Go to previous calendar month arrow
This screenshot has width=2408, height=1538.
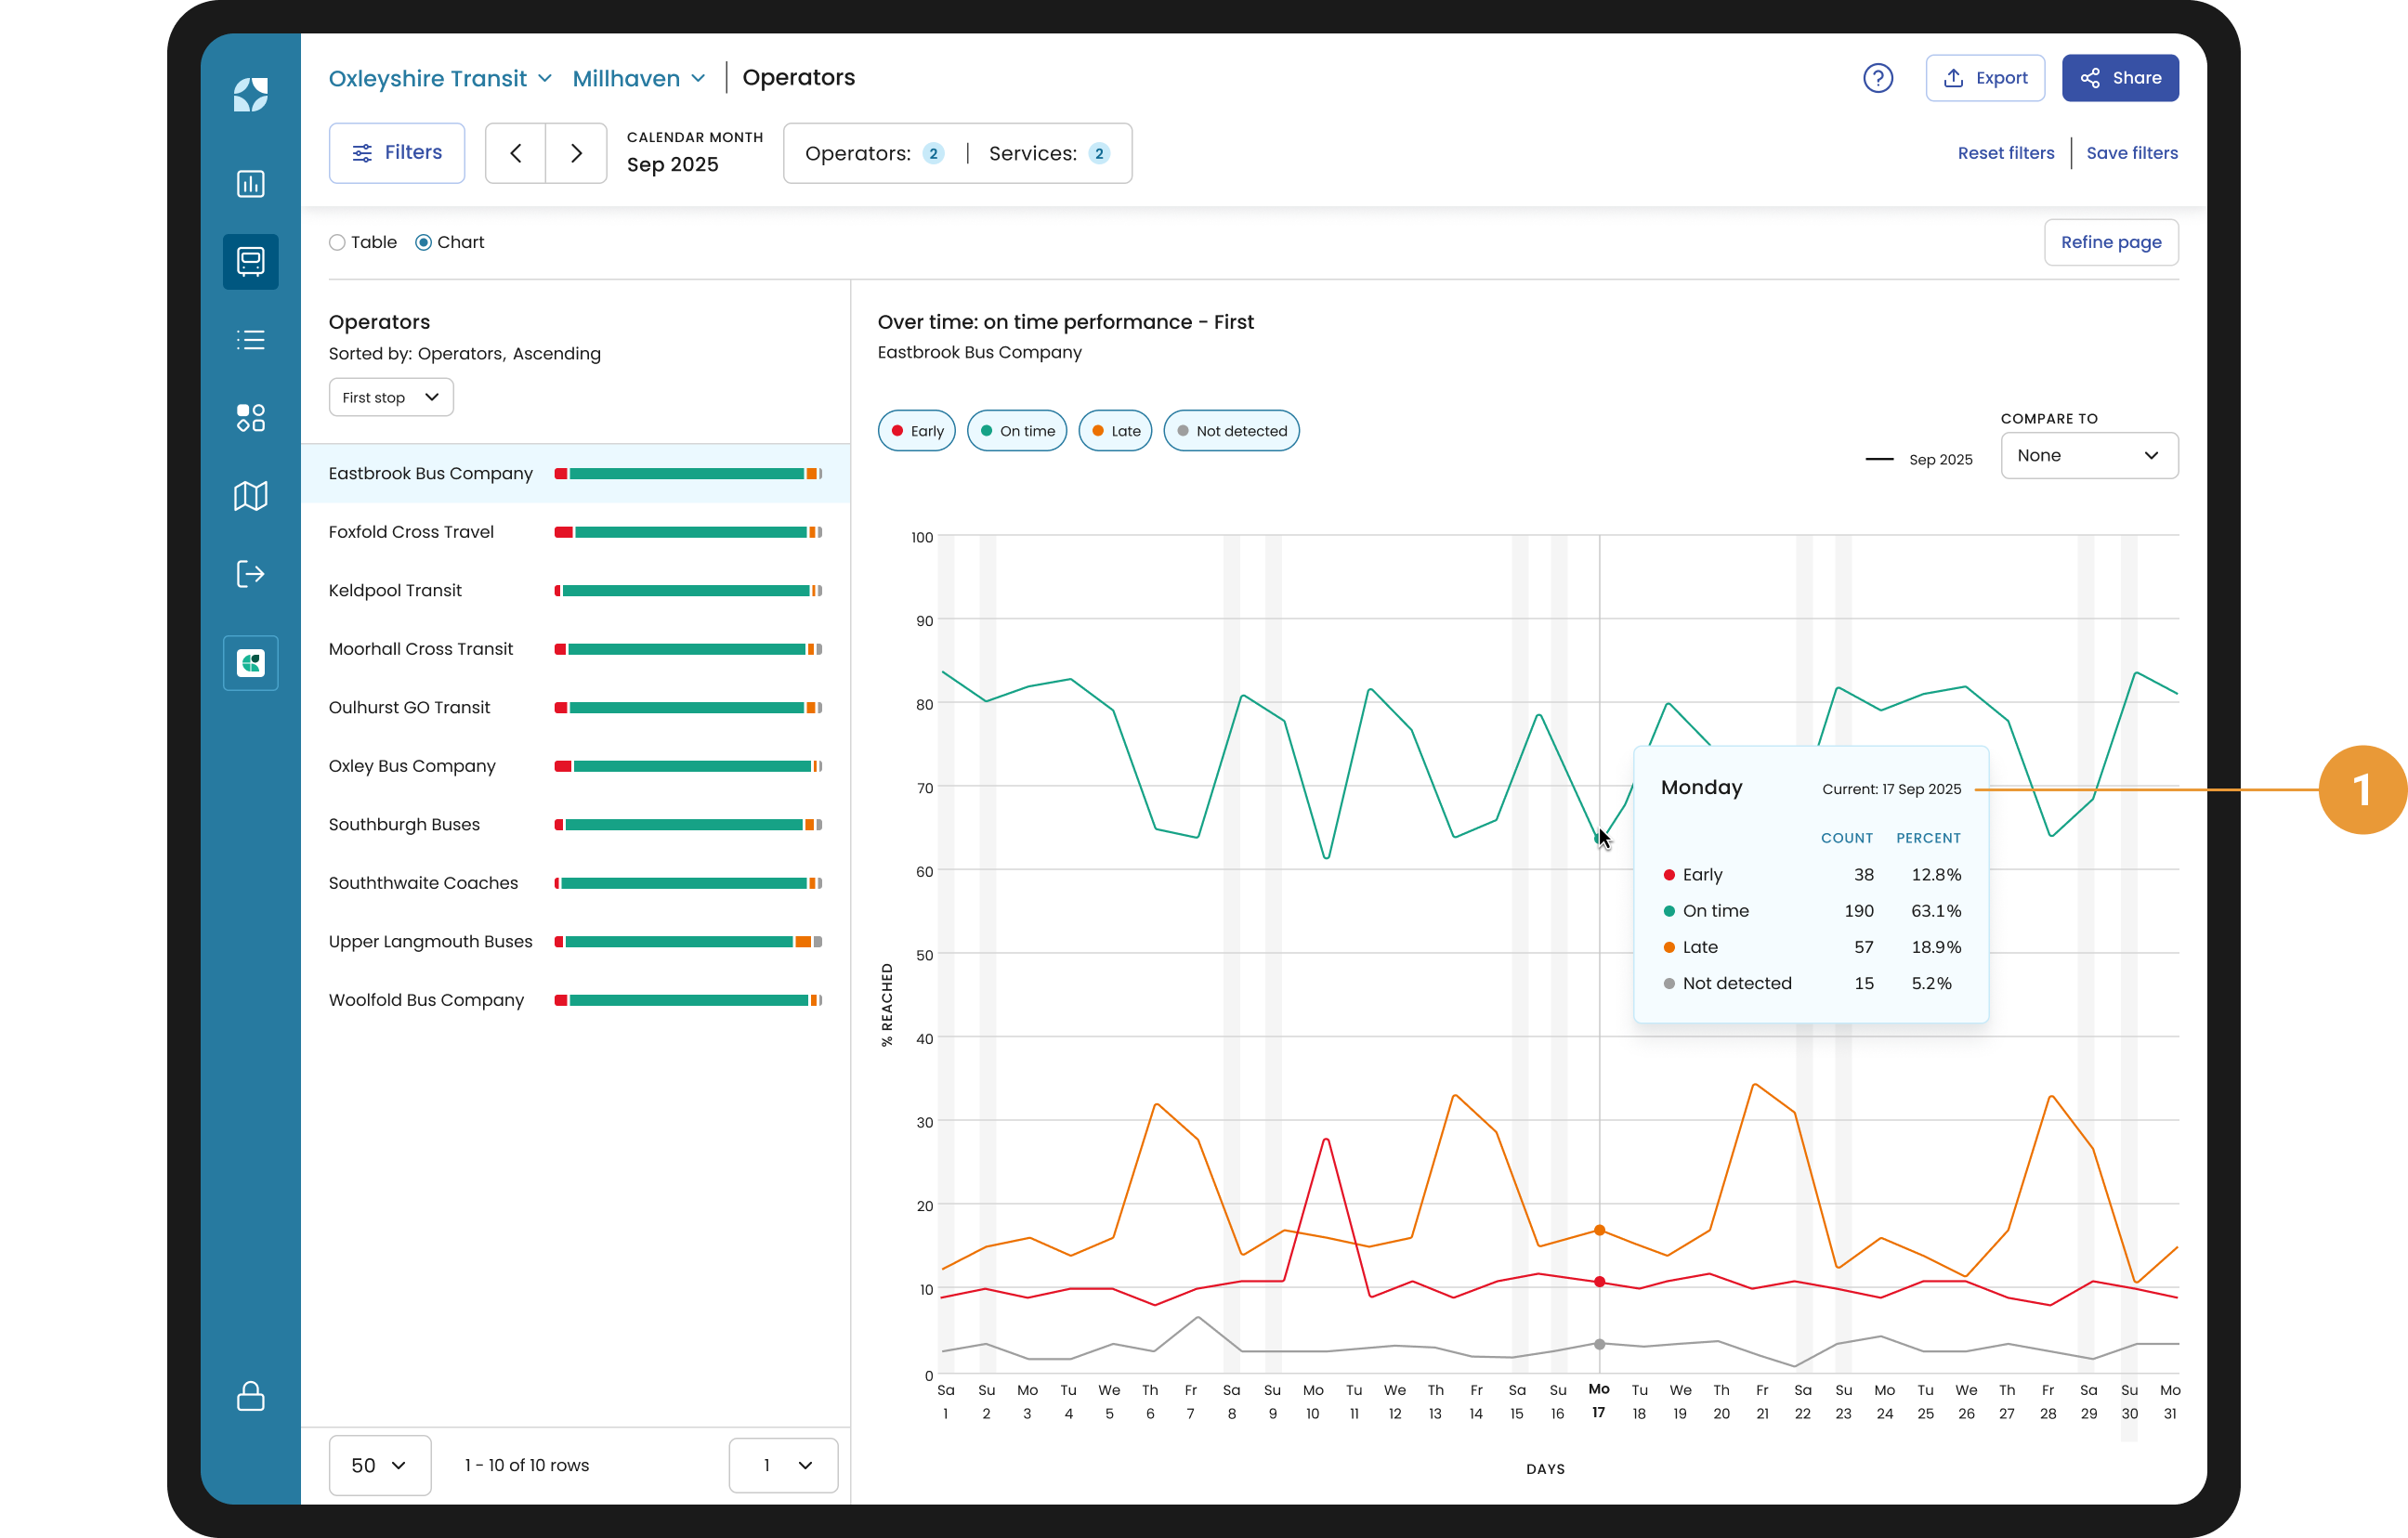point(516,153)
